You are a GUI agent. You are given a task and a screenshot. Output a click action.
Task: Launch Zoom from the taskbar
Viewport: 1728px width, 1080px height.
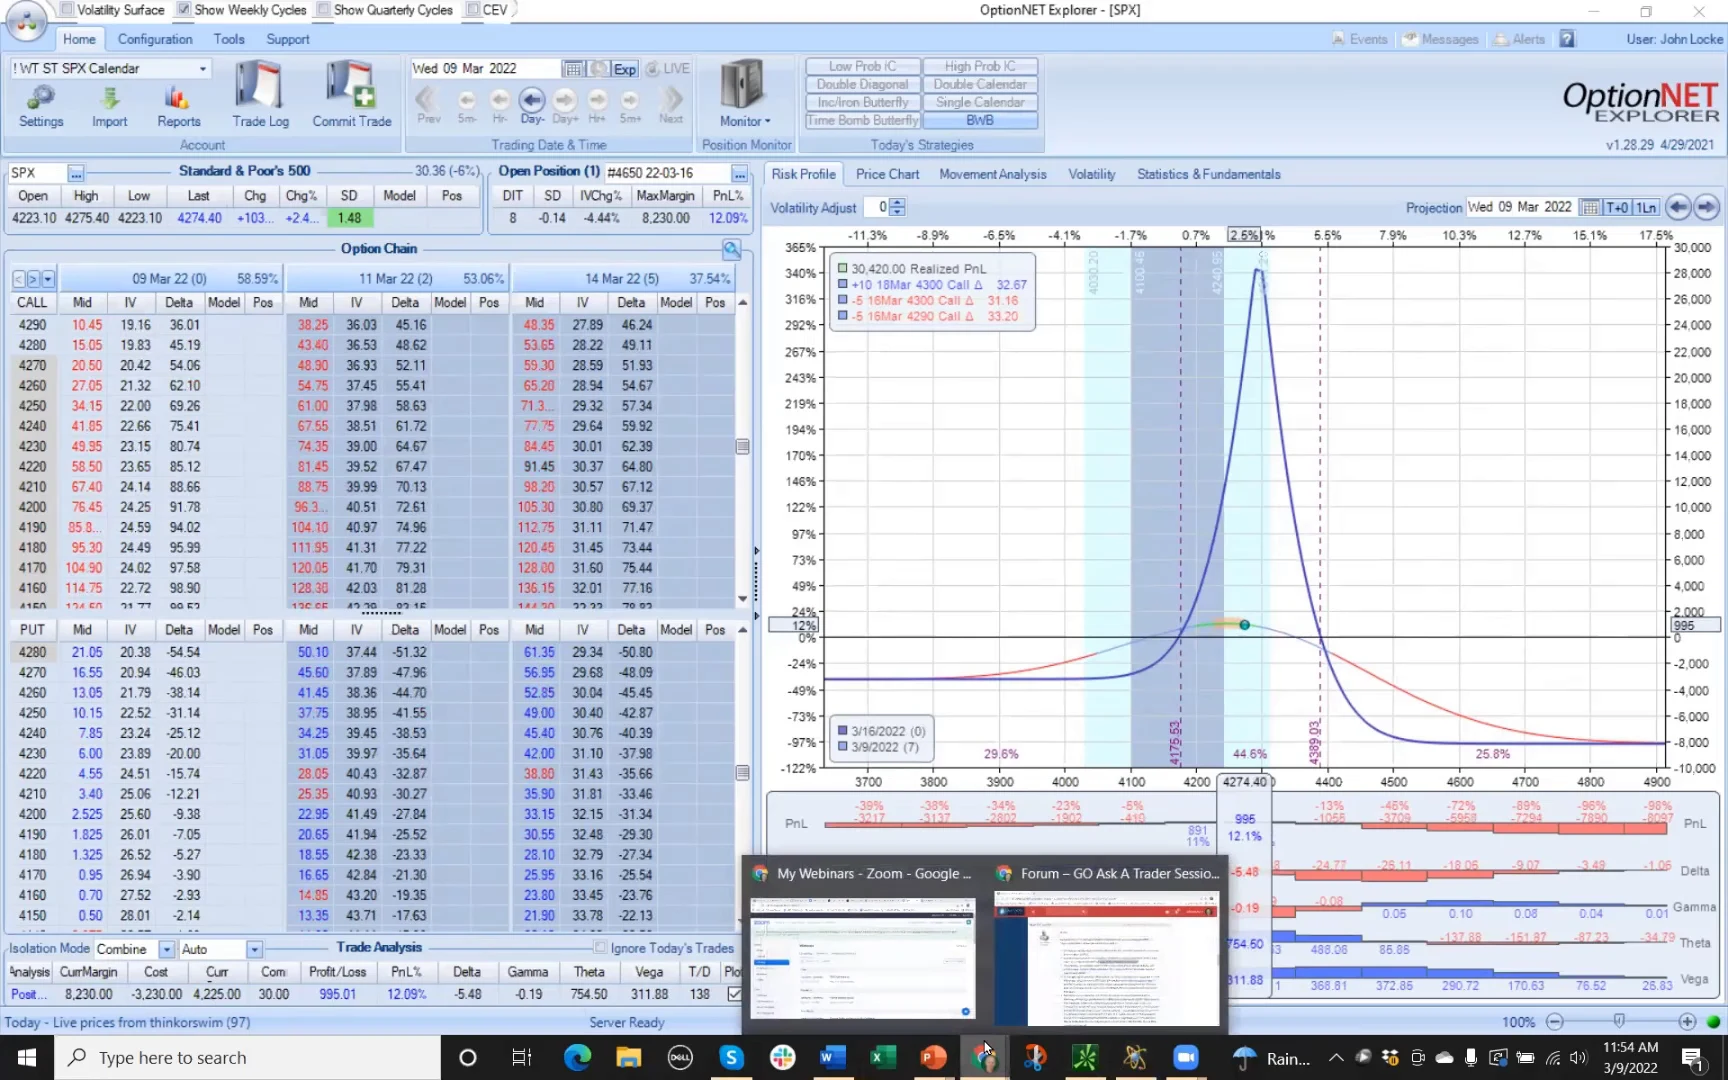(x=1185, y=1057)
